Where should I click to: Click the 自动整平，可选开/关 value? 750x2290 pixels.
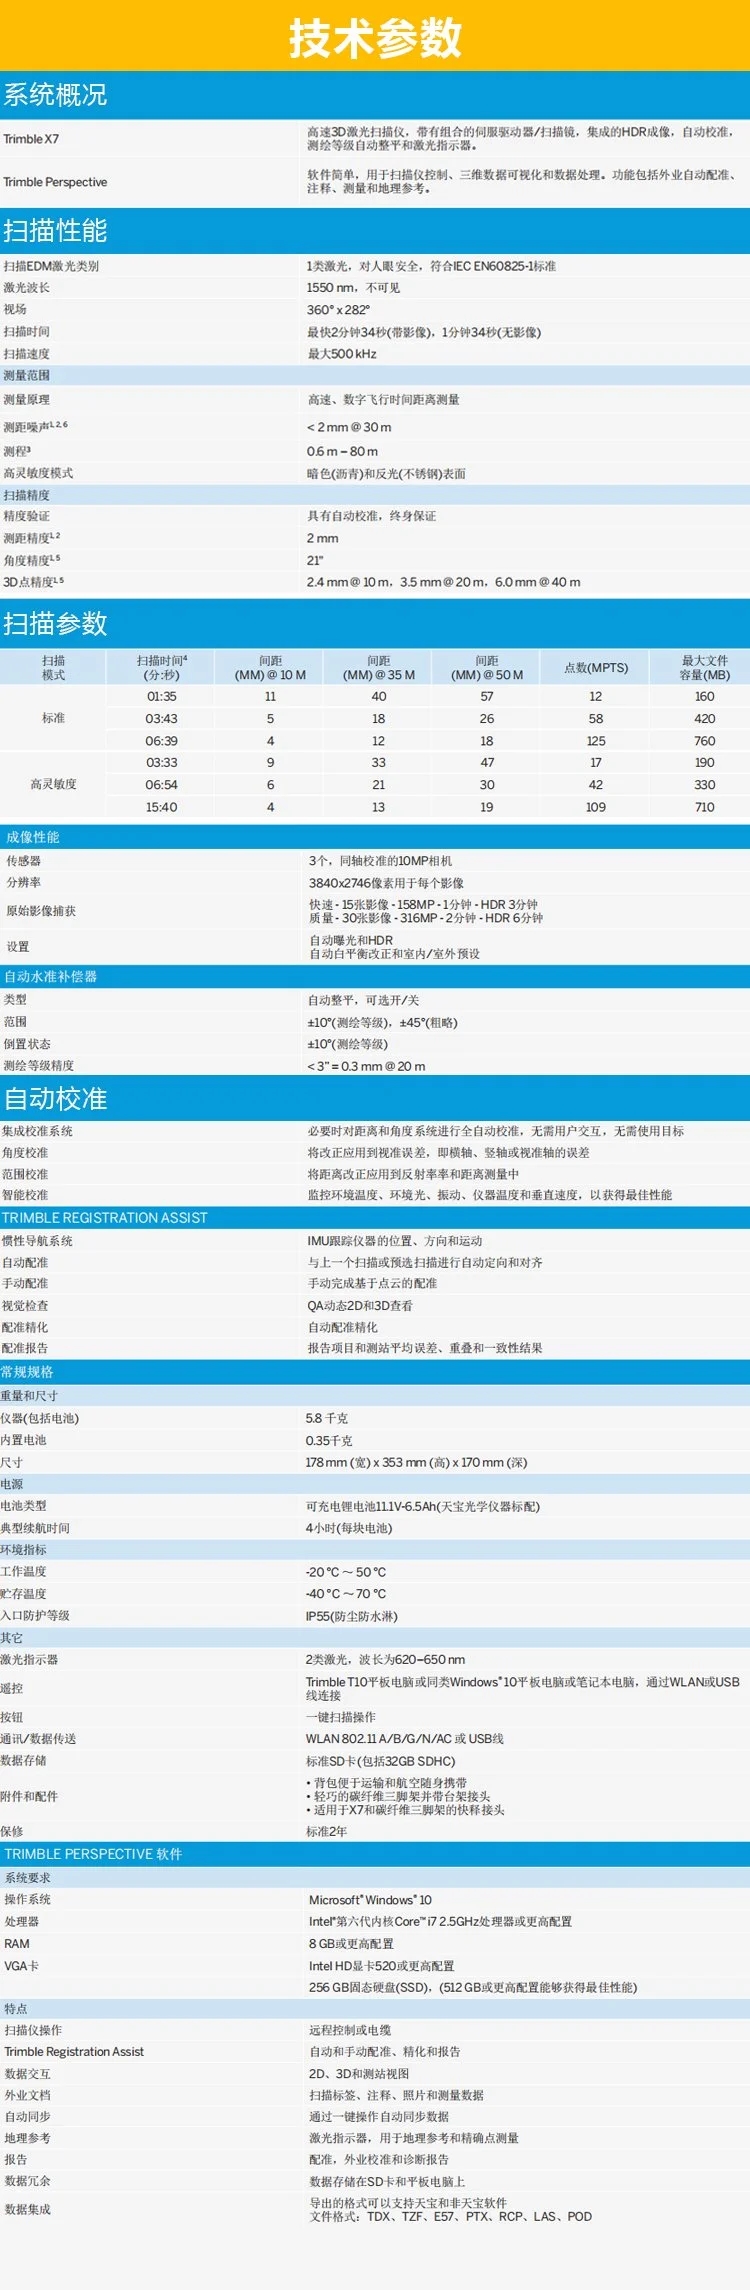coord(363,1000)
